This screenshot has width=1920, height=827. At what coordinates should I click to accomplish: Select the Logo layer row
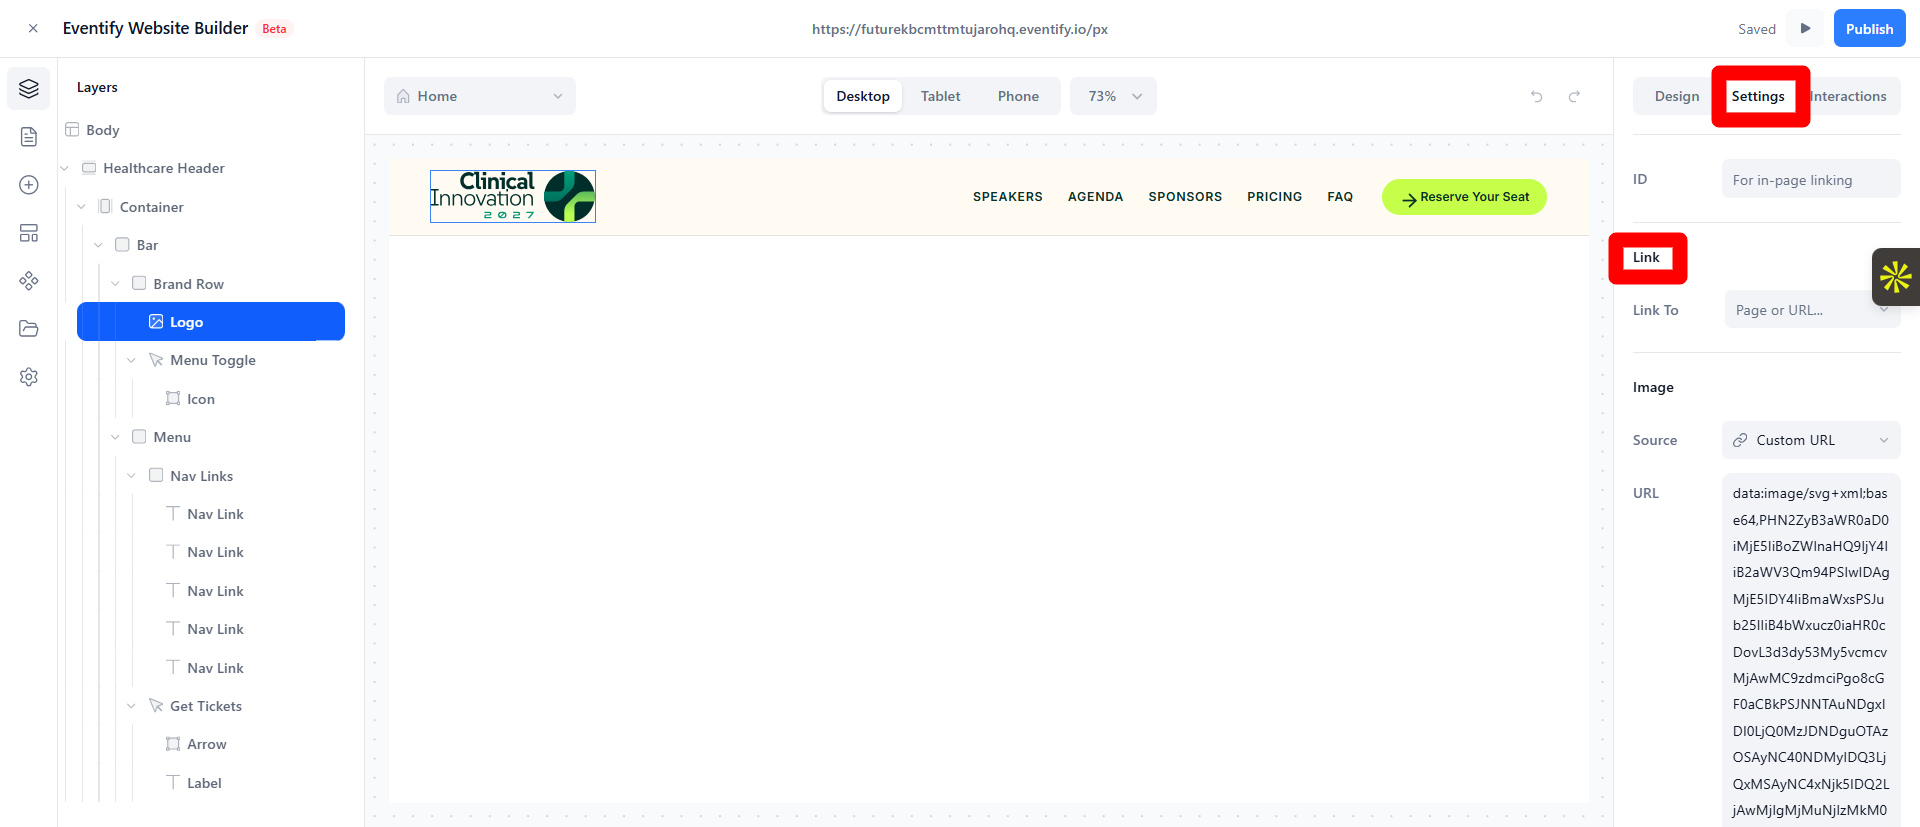(x=211, y=322)
